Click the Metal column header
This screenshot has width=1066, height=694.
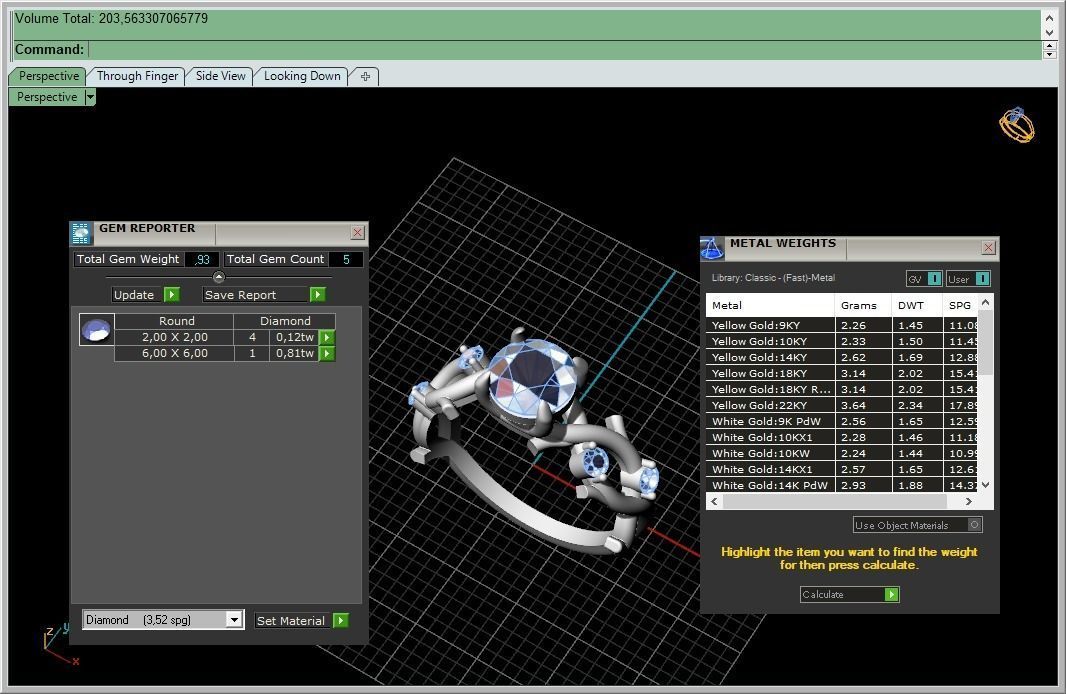click(x=770, y=306)
